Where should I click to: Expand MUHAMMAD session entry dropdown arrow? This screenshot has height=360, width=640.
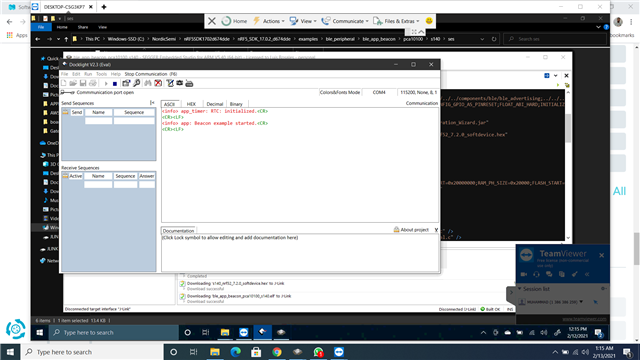pyautogui.click(x=581, y=302)
